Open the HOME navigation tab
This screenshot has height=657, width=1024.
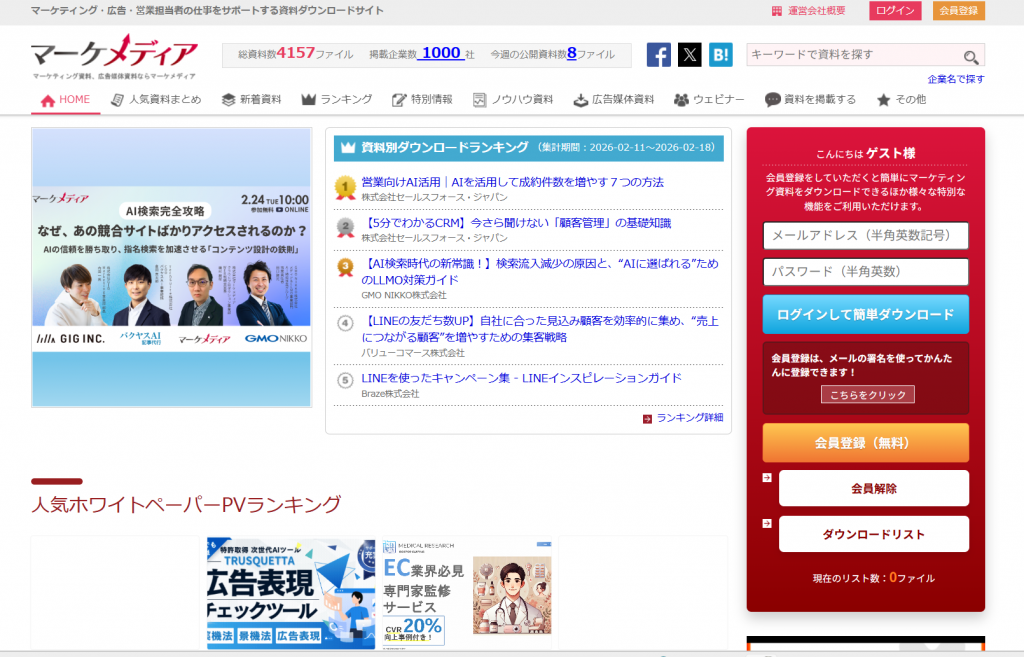65,100
